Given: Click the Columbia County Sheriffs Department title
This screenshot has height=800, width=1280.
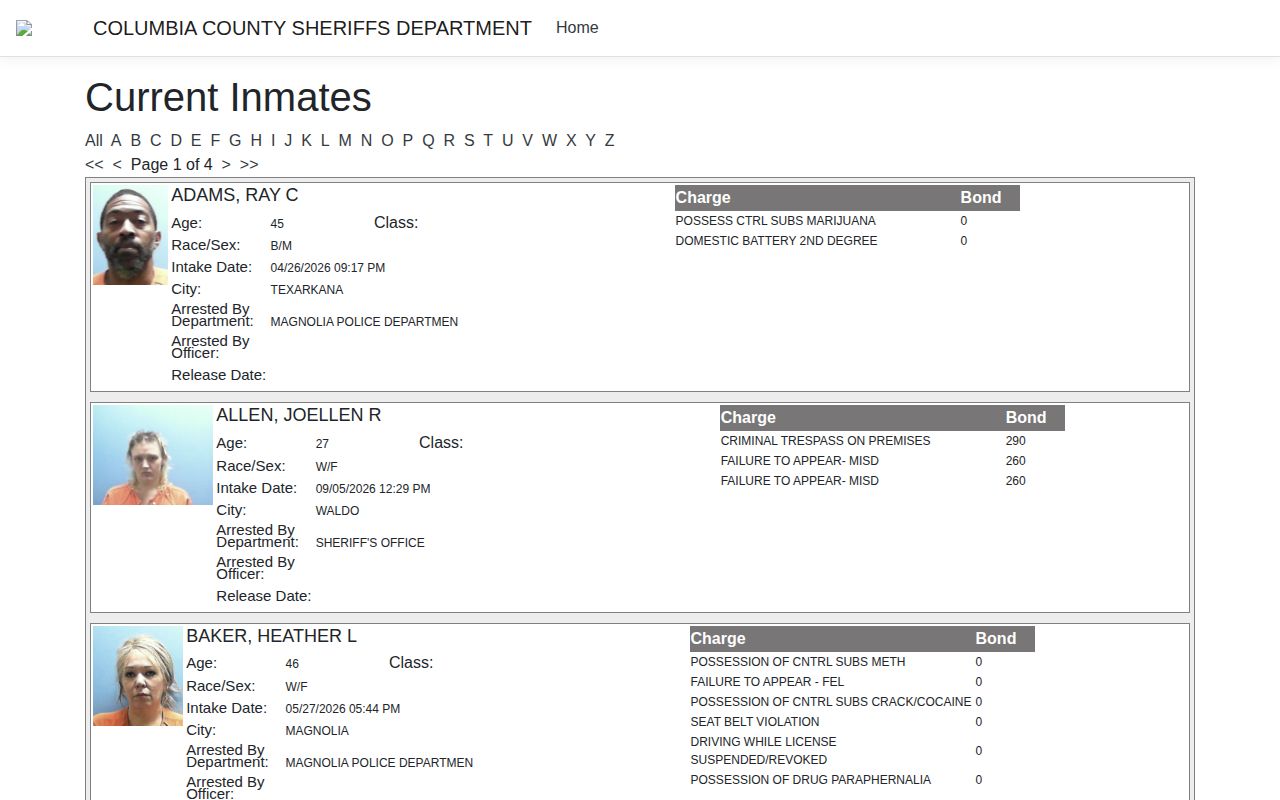Looking at the screenshot, I should pos(312,28).
